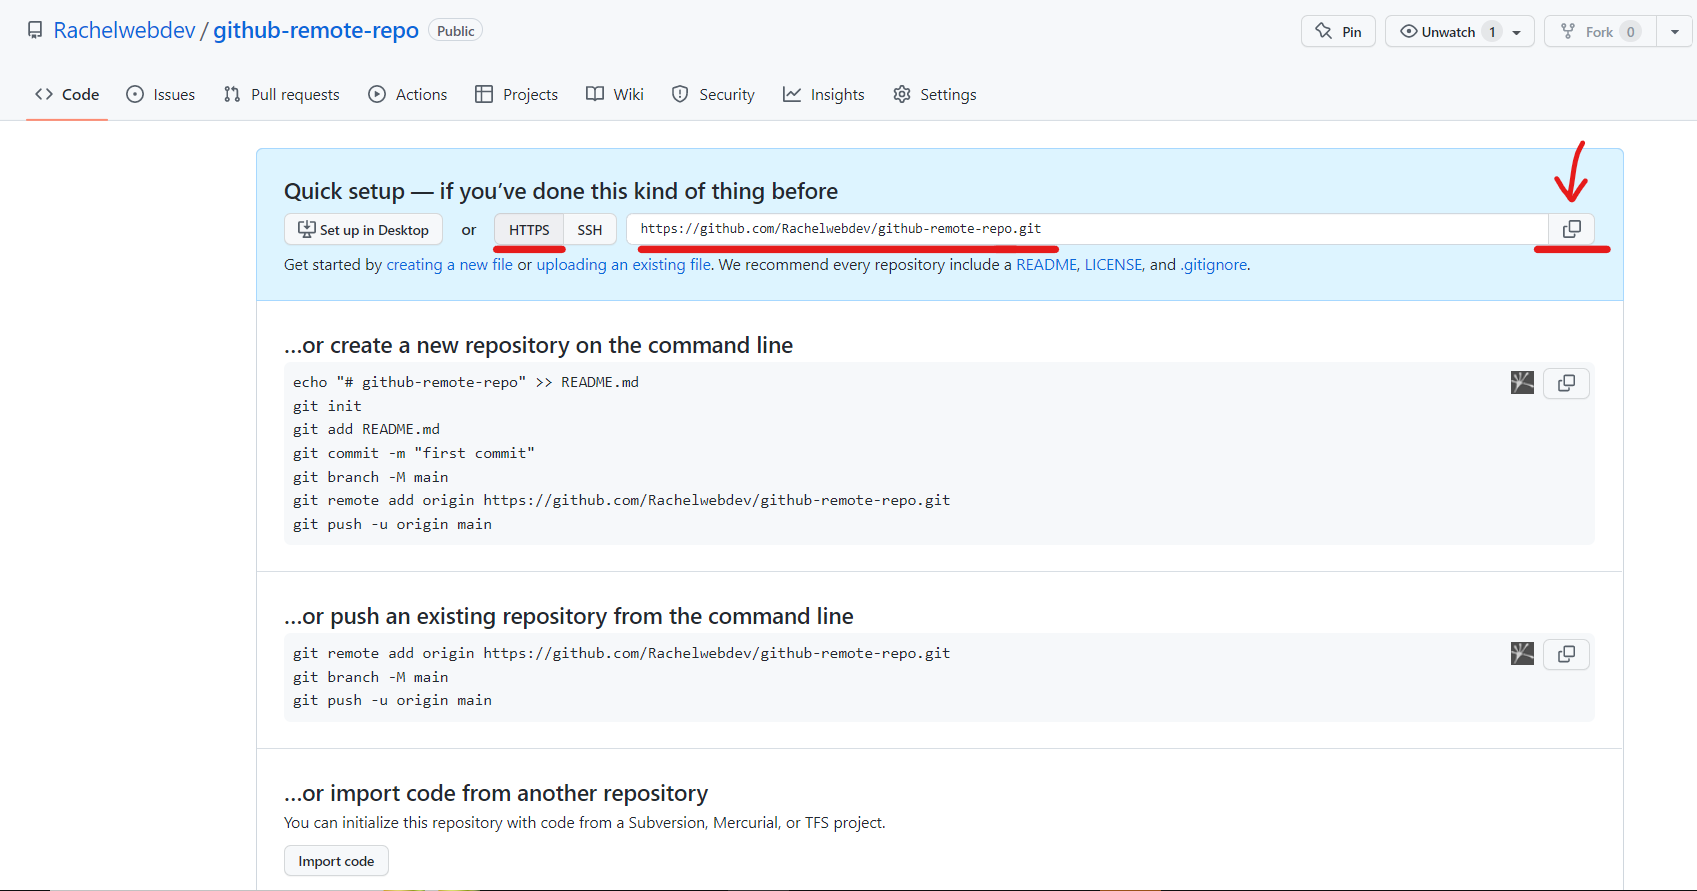
Task: View the Security tab
Action: pos(713,95)
